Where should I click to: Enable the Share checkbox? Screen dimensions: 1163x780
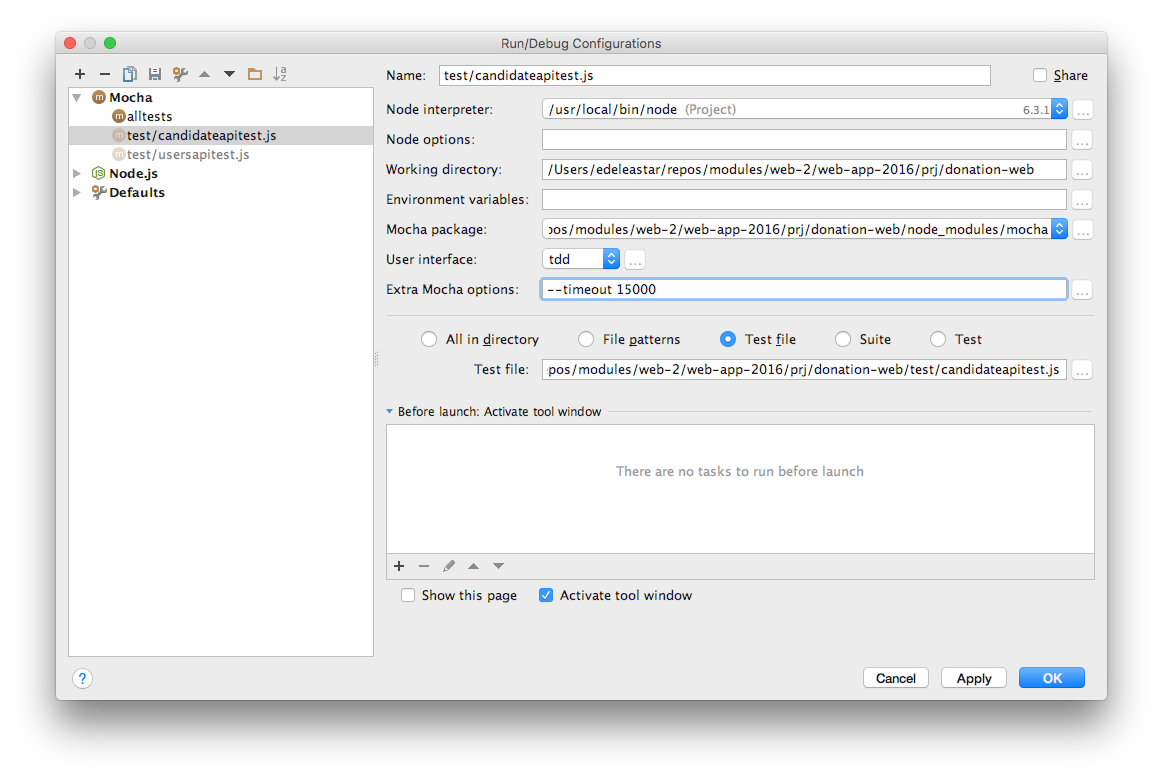[x=1040, y=75]
